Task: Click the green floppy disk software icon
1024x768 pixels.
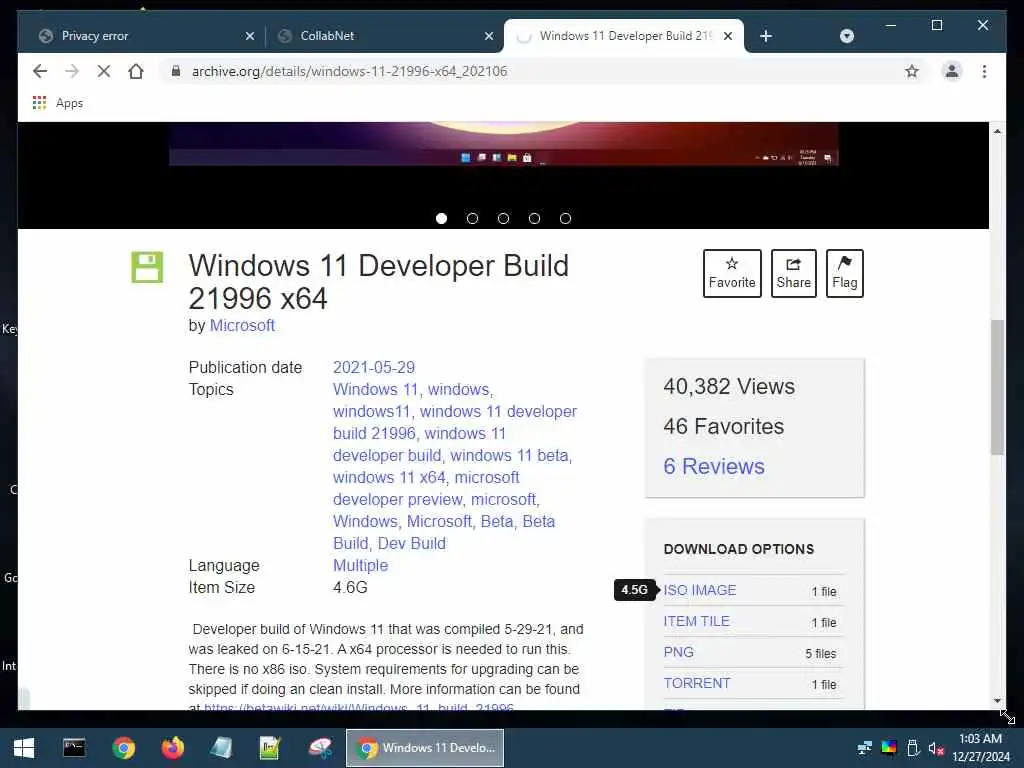Action: [x=147, y=267]
